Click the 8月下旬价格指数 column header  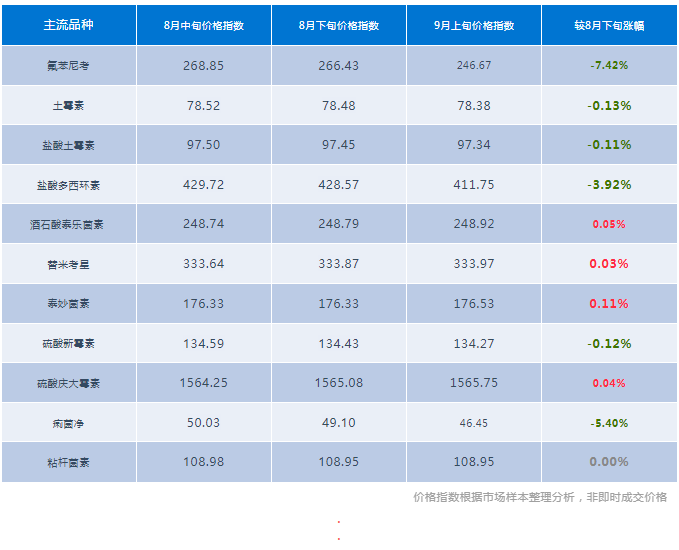coord(339,25)
